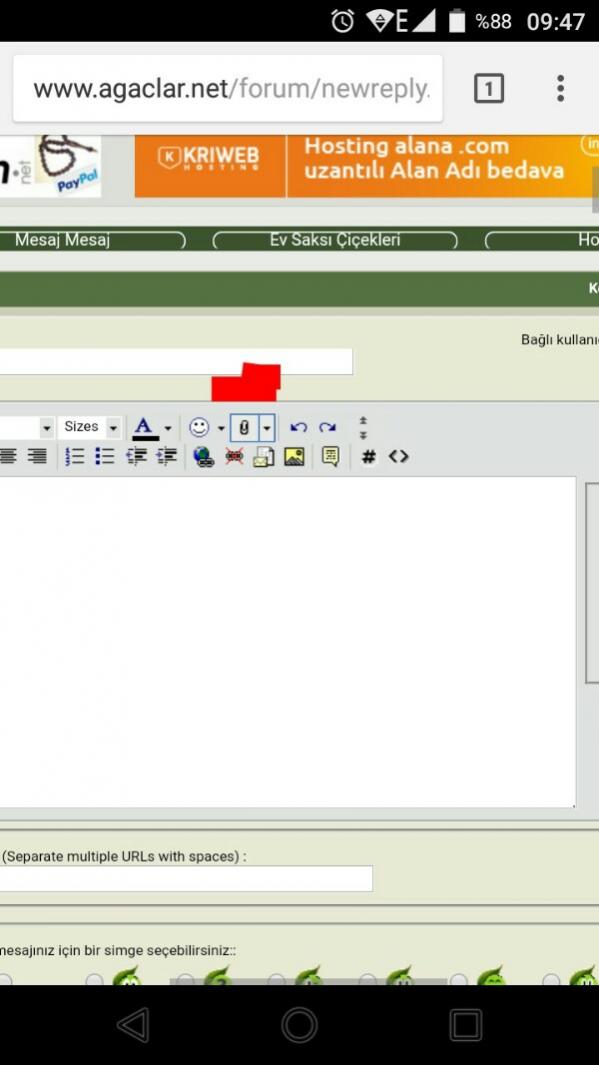
Task: Remove link with unlink icon
Action: click(x=234, y=456)
